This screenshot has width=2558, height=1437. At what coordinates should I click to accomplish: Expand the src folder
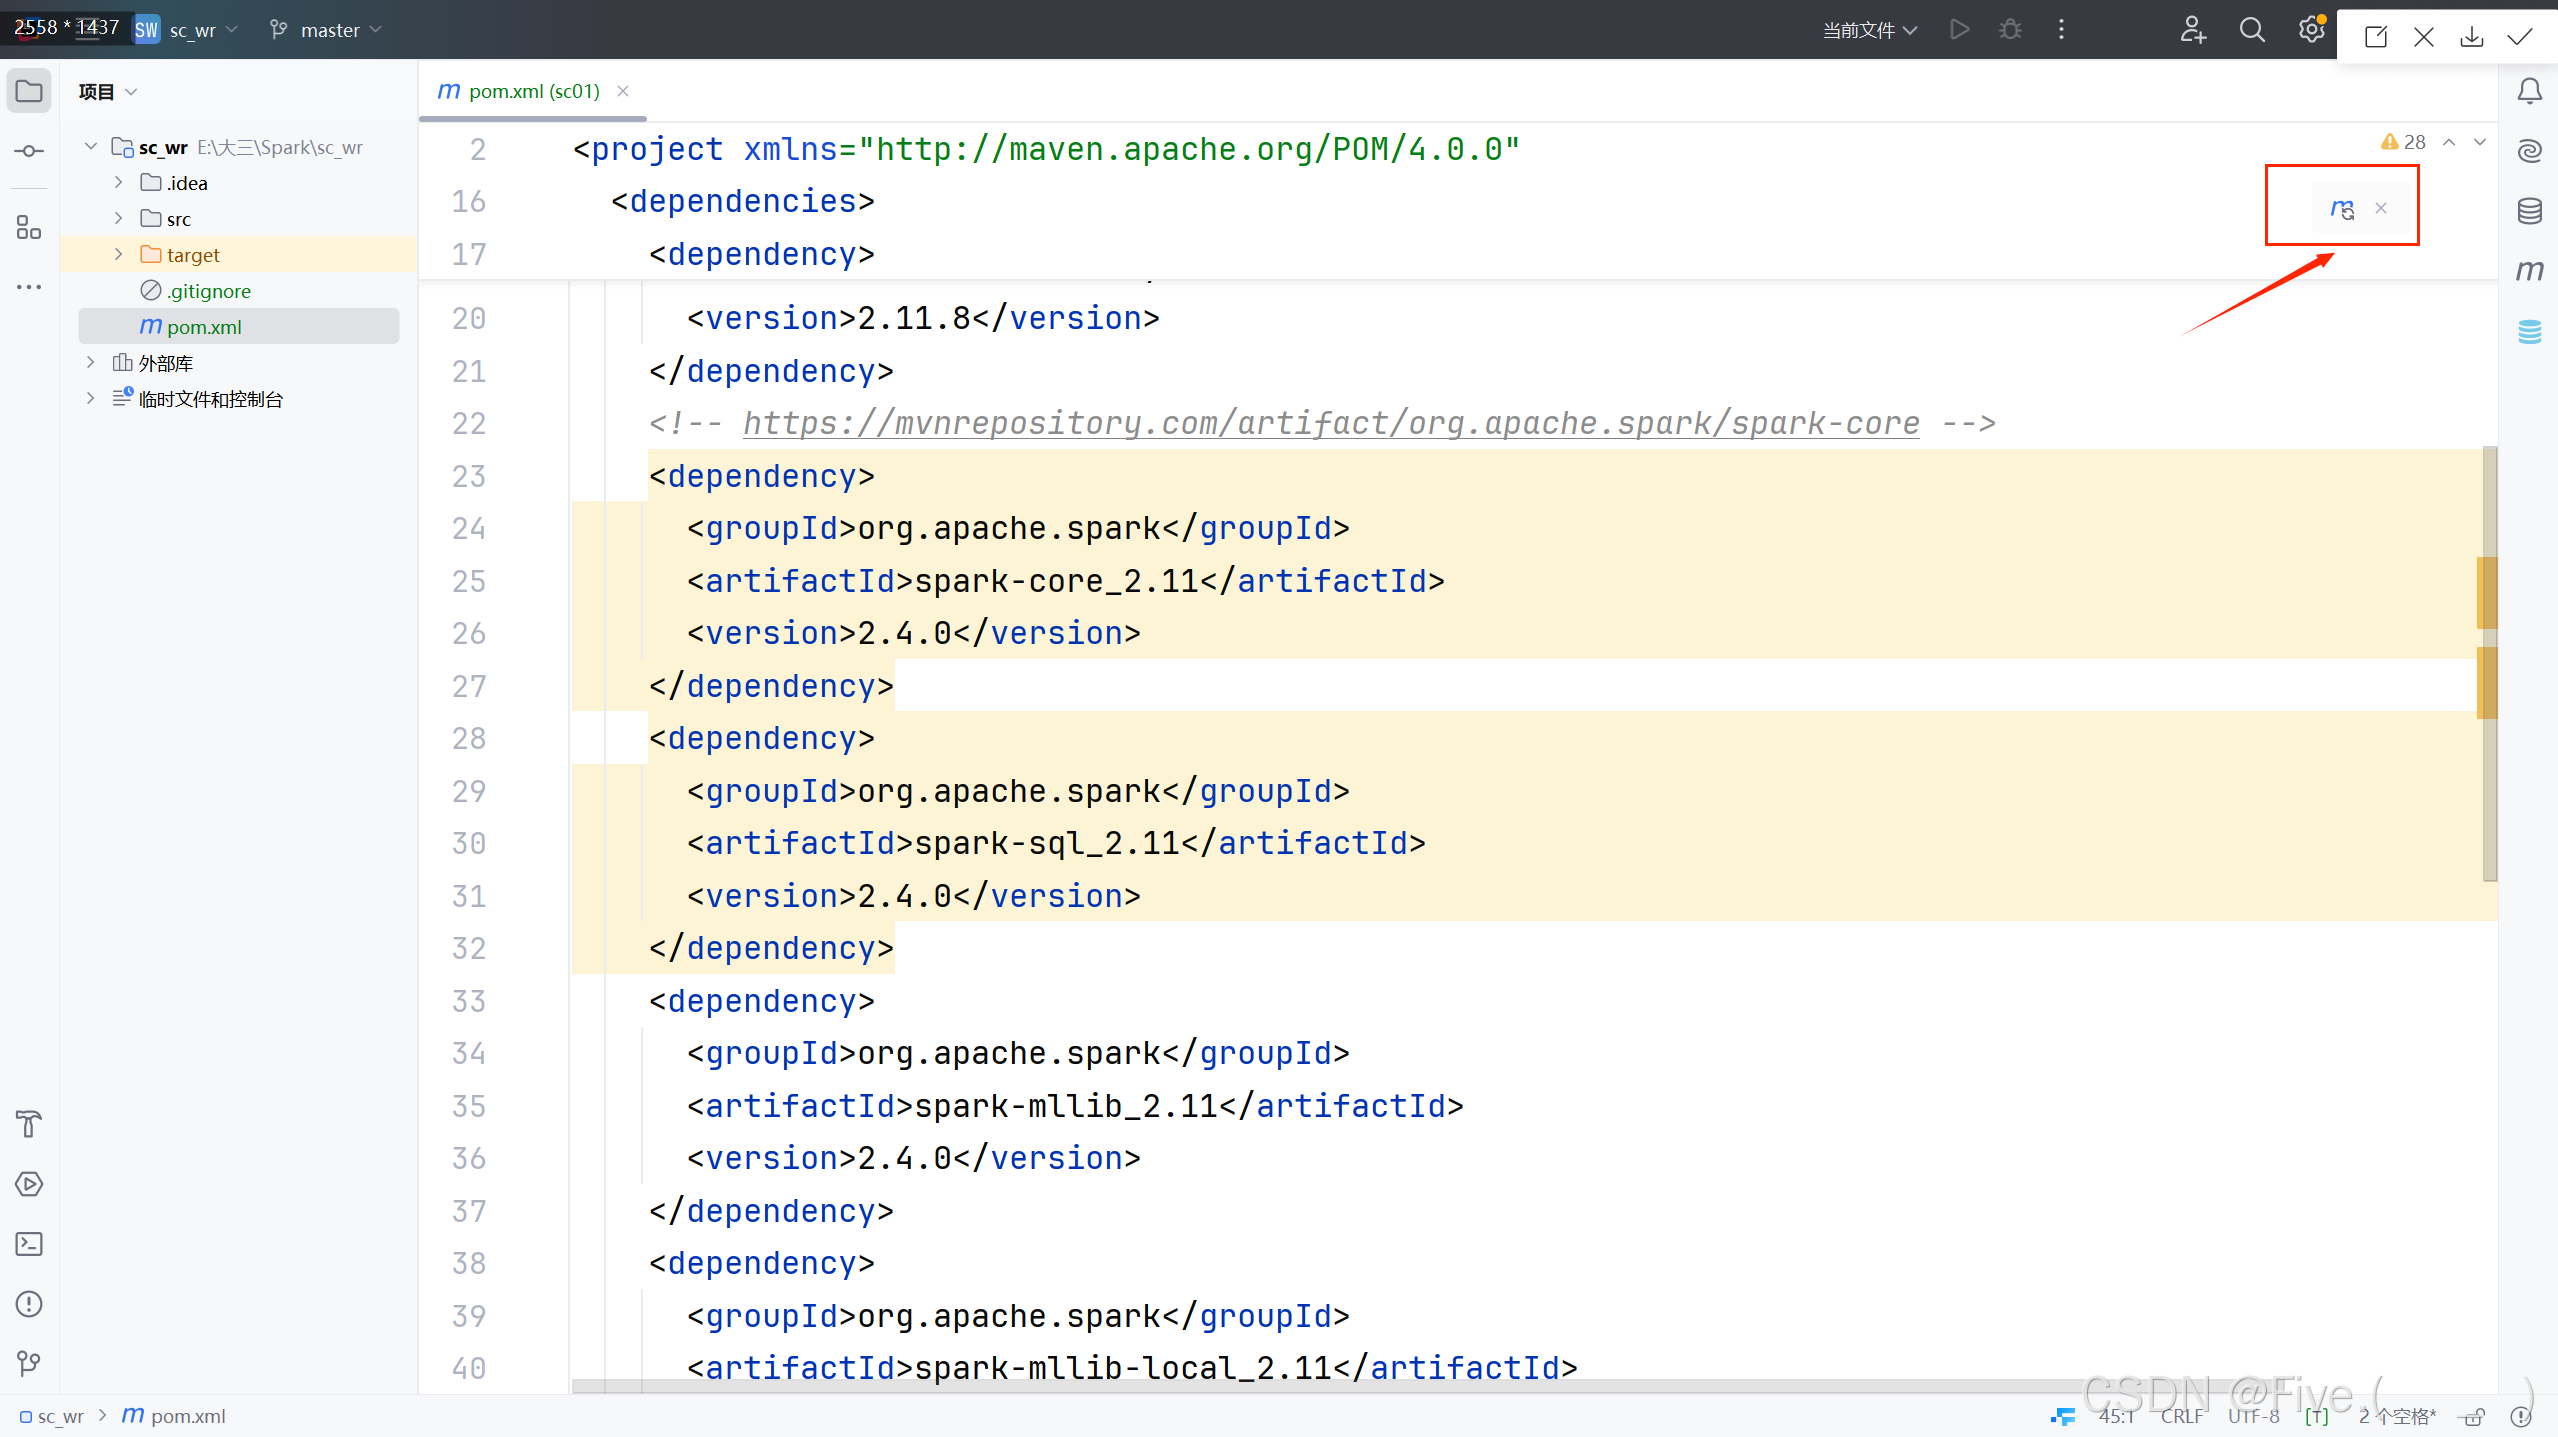coord(118,219)
